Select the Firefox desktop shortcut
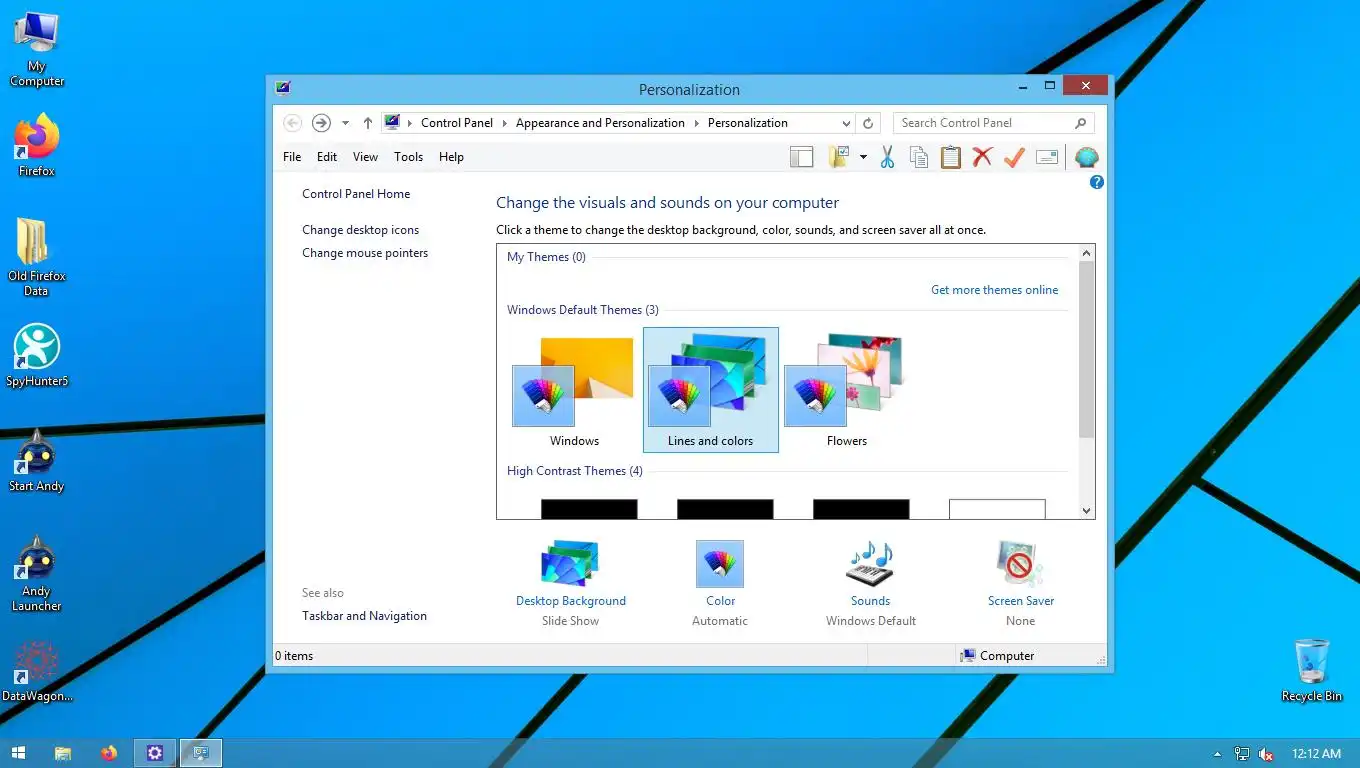This screenshot has width=1360, height=768. click(37, 146)
